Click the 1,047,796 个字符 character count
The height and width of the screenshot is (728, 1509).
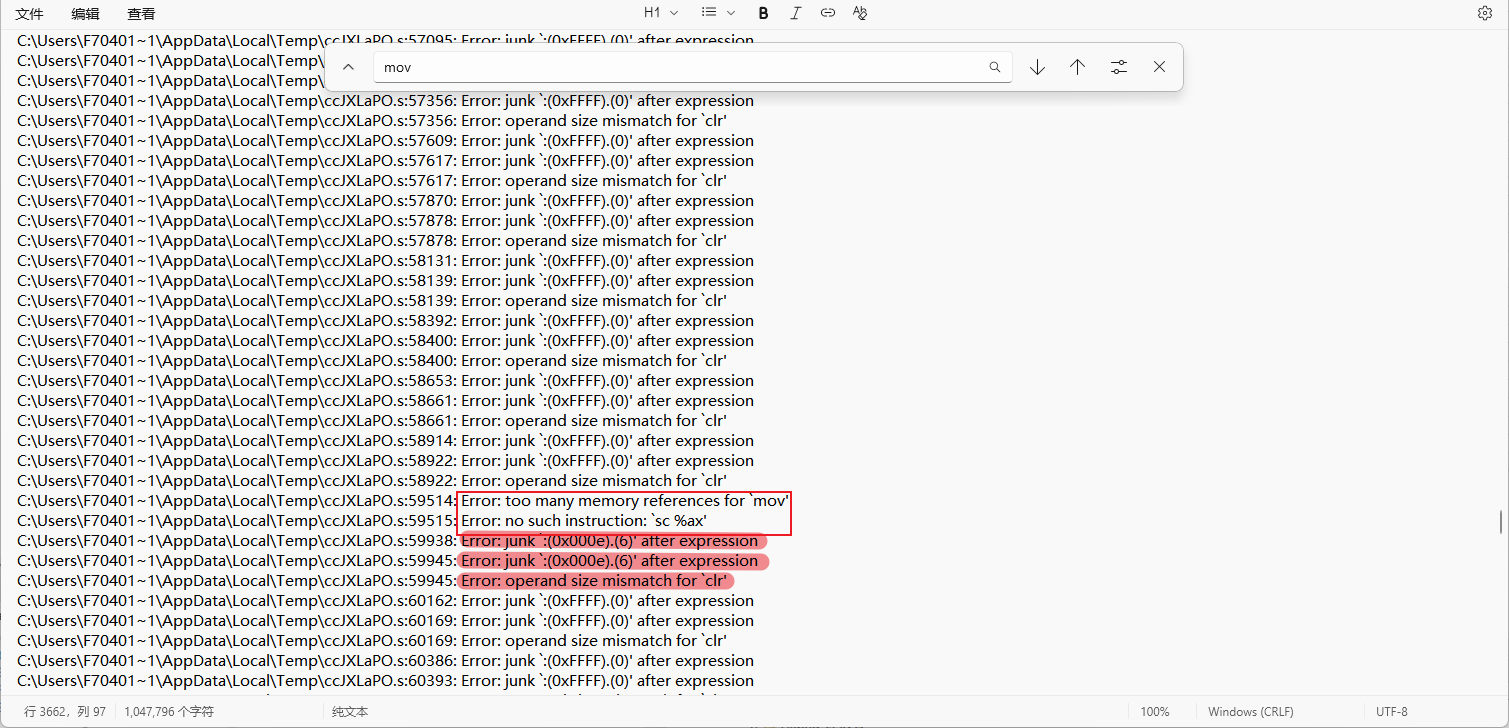pos(169,712)
